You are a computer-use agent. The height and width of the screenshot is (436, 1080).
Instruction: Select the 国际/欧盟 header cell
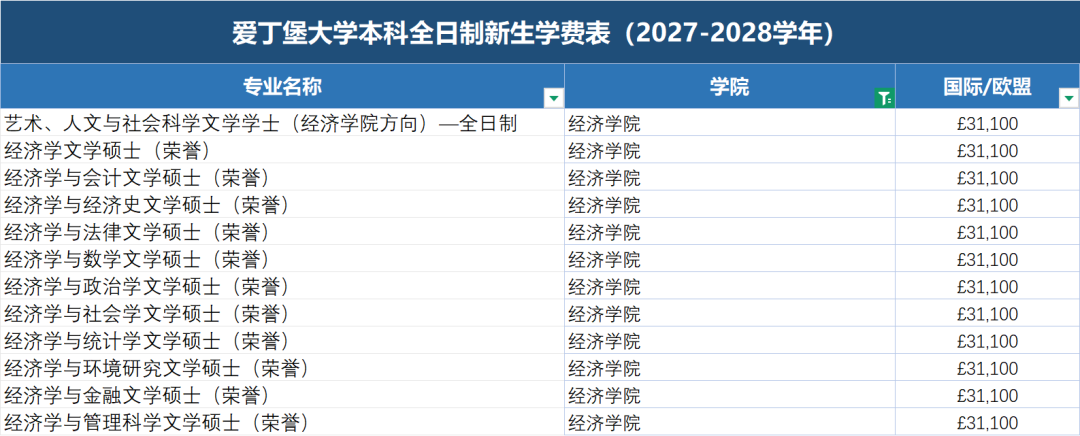tap(988, 86)
